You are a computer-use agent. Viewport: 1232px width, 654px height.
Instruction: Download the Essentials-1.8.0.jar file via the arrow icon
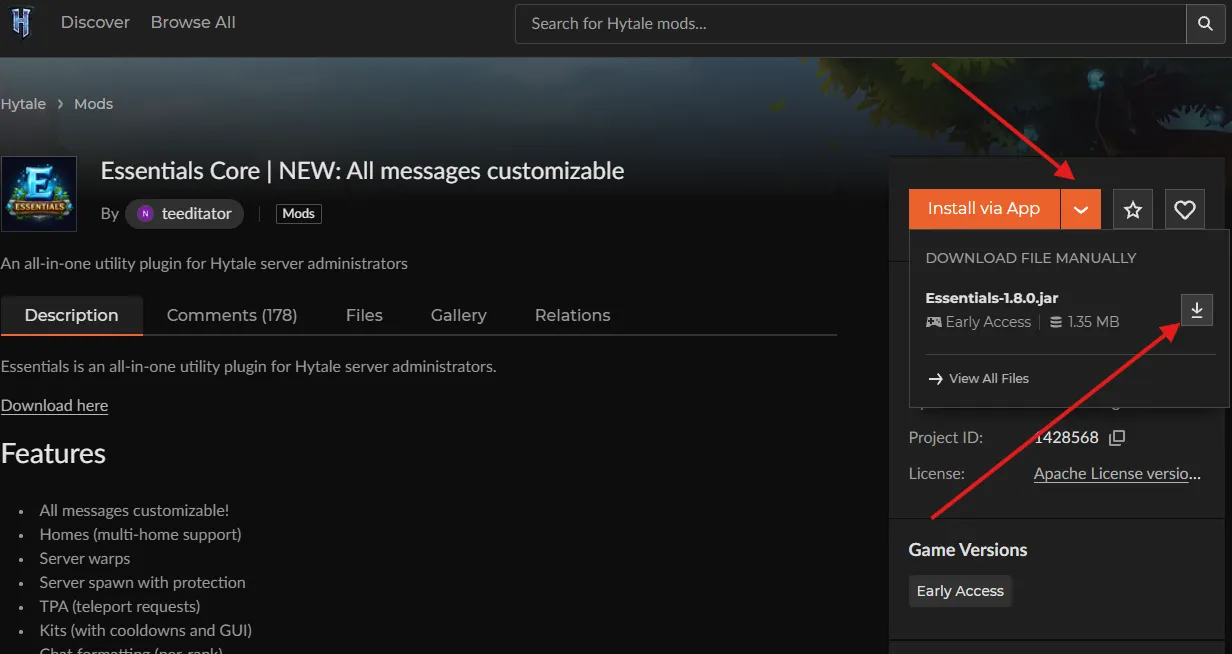click(x=1196, y=310)
